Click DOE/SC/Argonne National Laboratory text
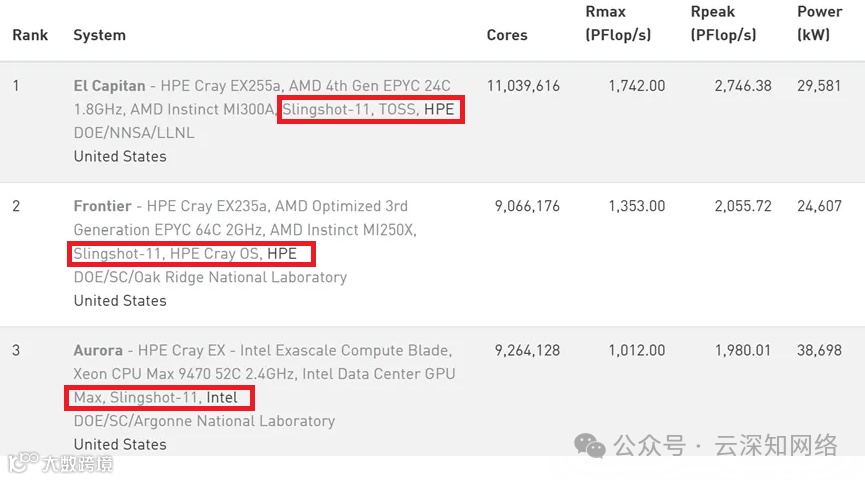This screenshot has height=480, width=865. 204,421
